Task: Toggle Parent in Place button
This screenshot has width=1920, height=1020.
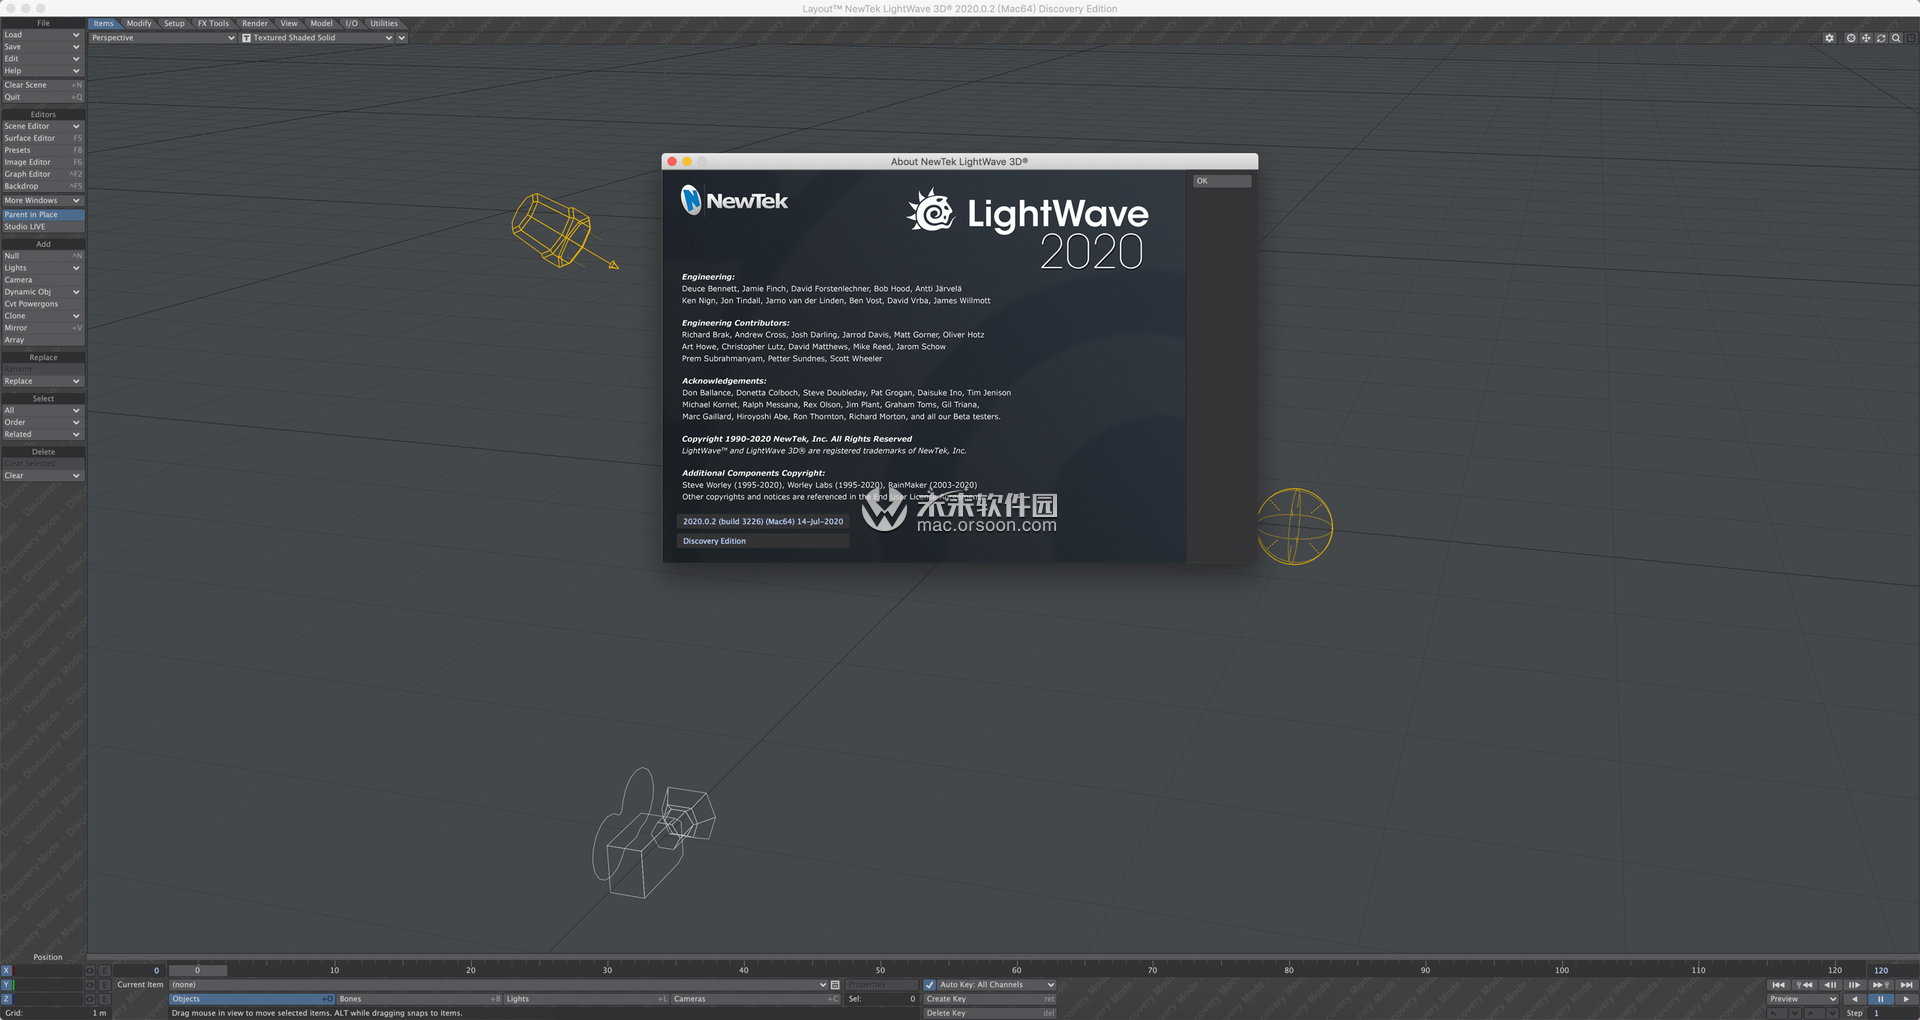Action: click(43, 215)
